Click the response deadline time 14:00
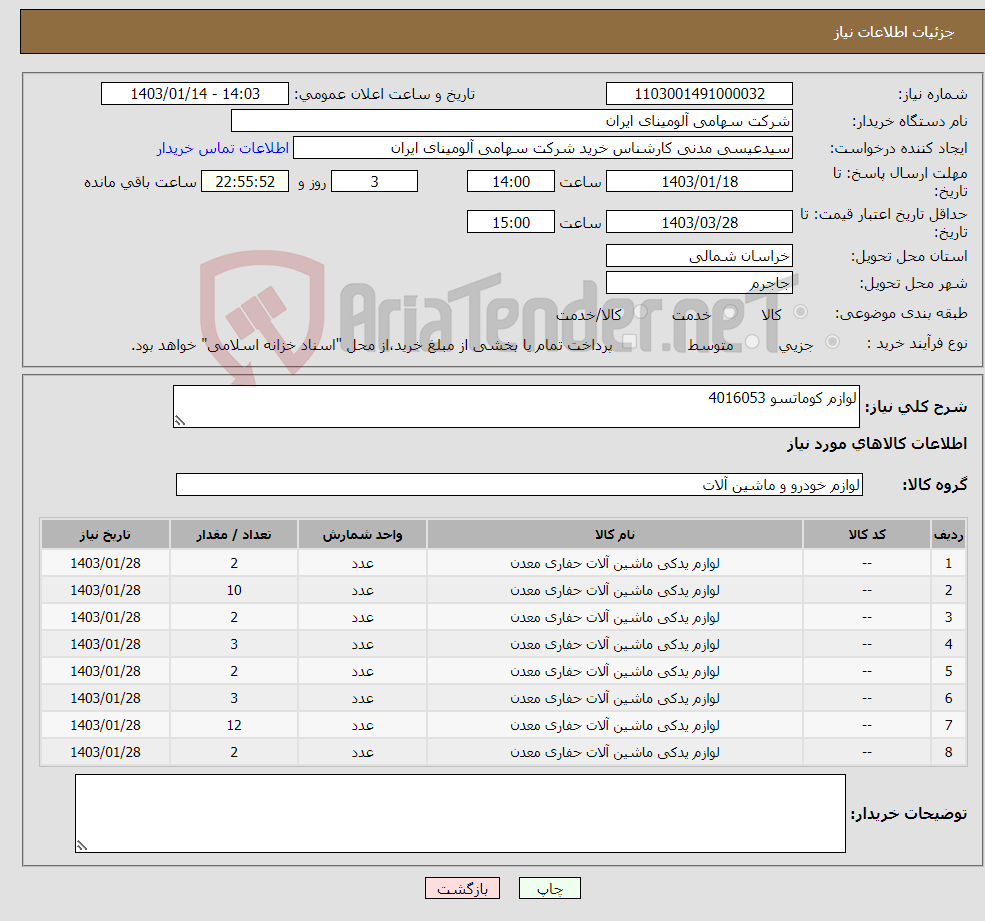 (x=511, y=182)
